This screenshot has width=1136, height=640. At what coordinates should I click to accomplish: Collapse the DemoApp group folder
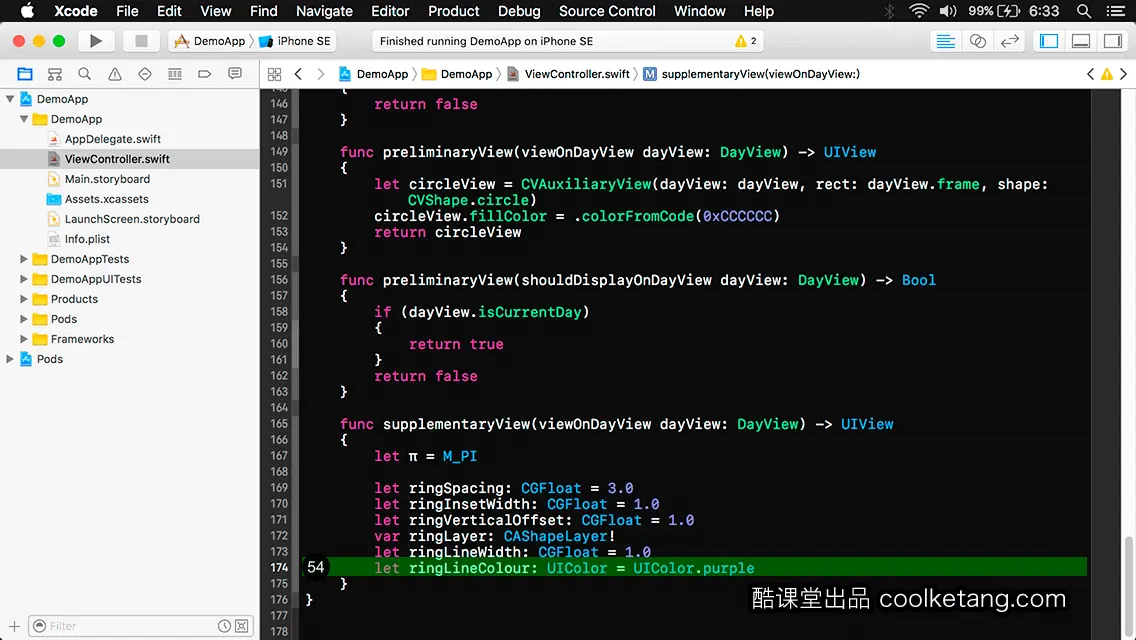pos(24,119)
